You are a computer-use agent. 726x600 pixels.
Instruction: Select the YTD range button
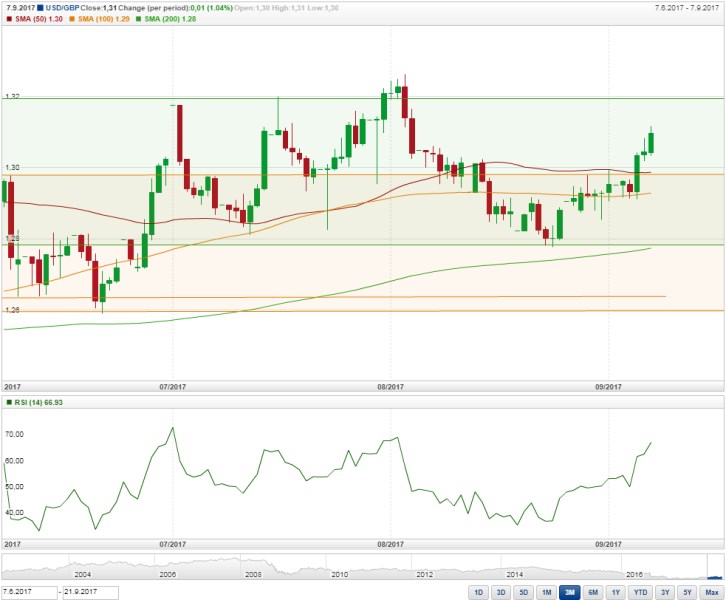tap(640, 592)
